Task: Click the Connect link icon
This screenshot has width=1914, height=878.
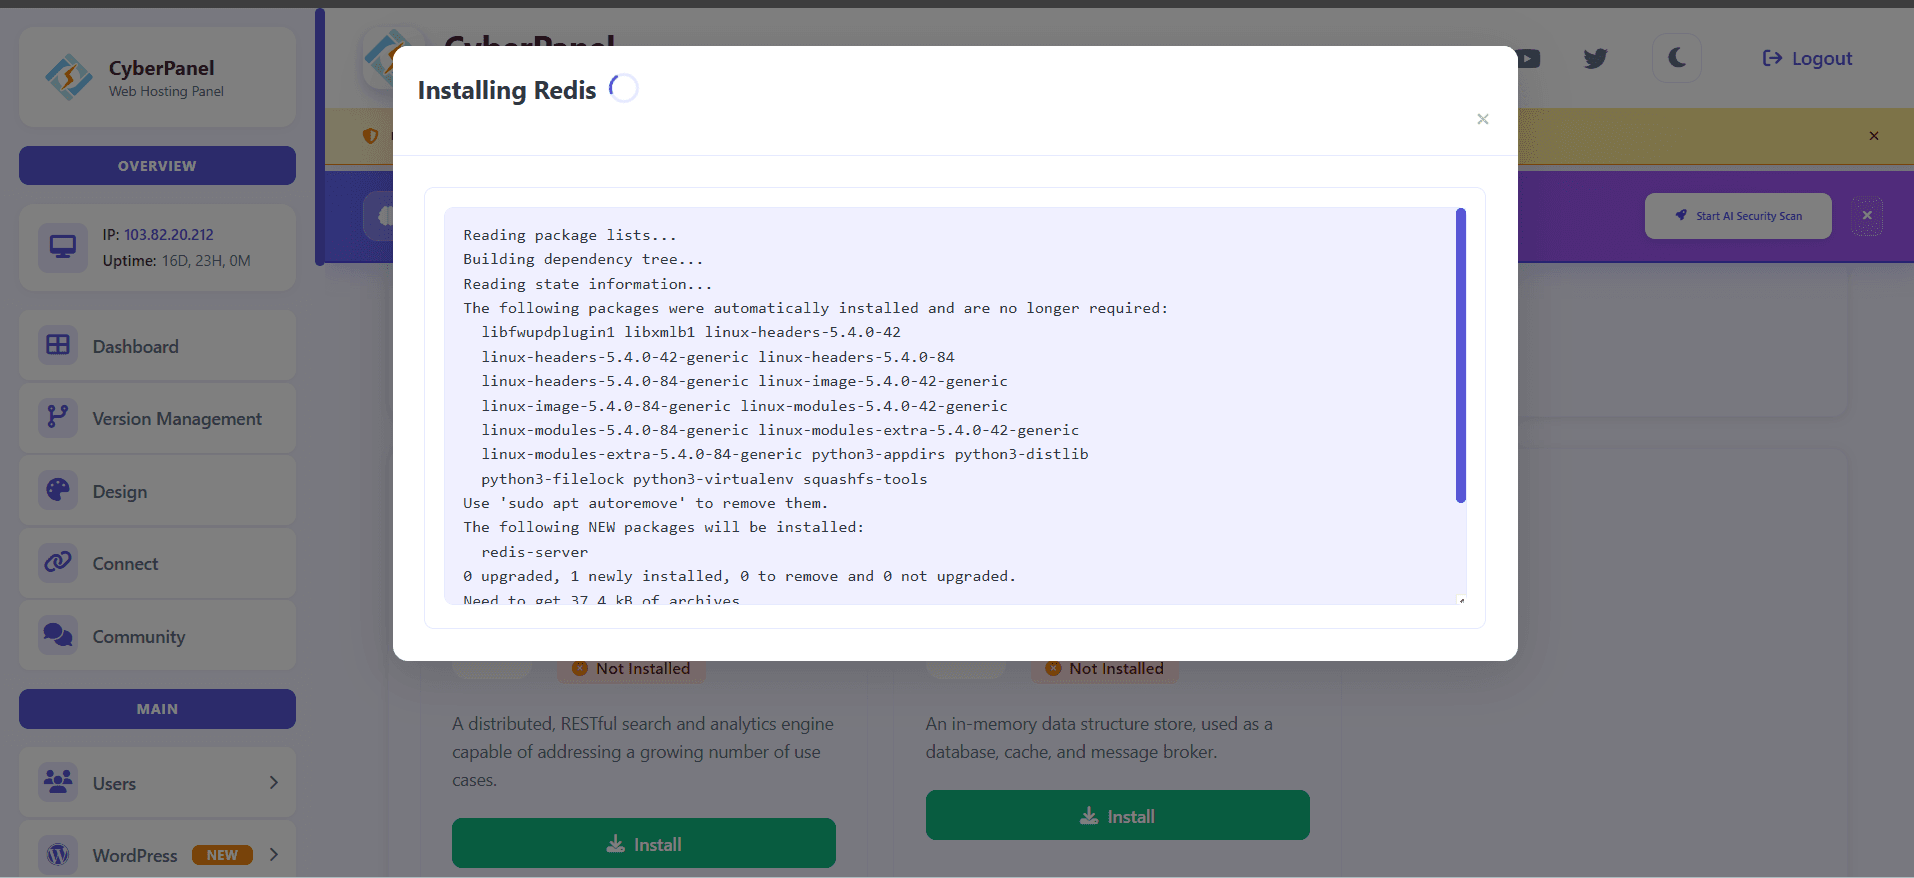Action: (58, 563)
